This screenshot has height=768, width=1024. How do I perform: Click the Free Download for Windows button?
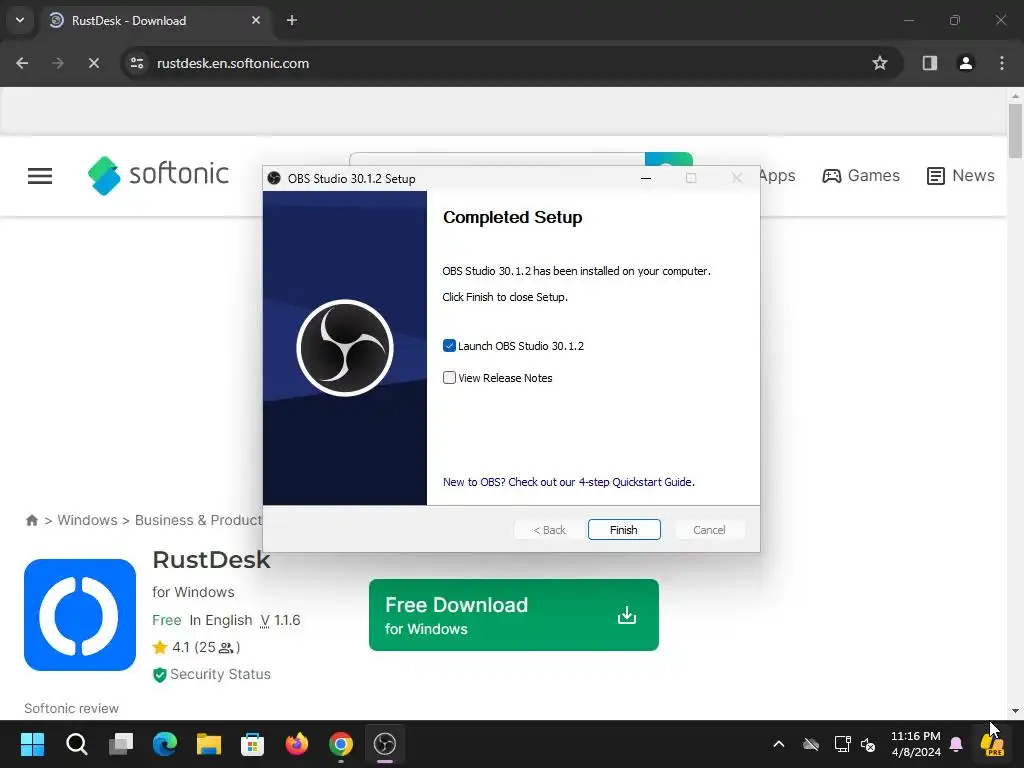[x=513, y=615]
